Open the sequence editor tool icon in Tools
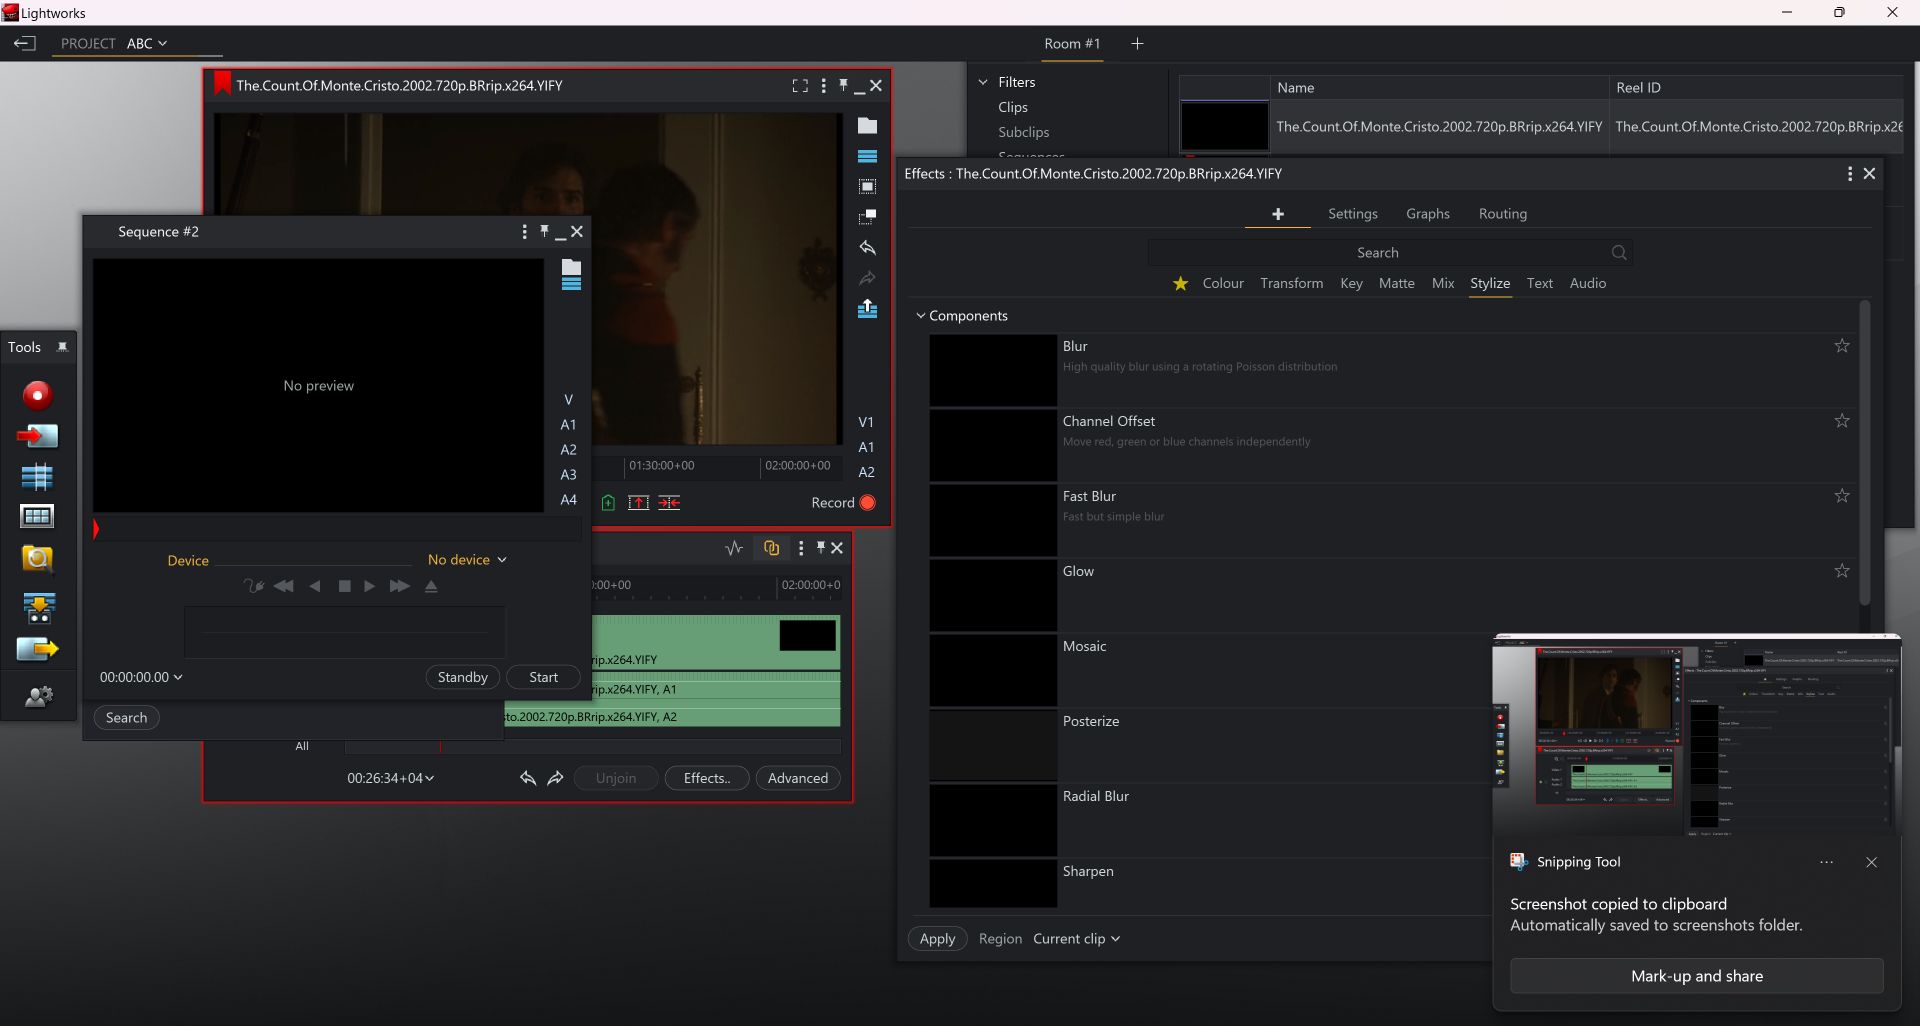The width and height of the screenshot is (1920, 1026). click(37, 477)
